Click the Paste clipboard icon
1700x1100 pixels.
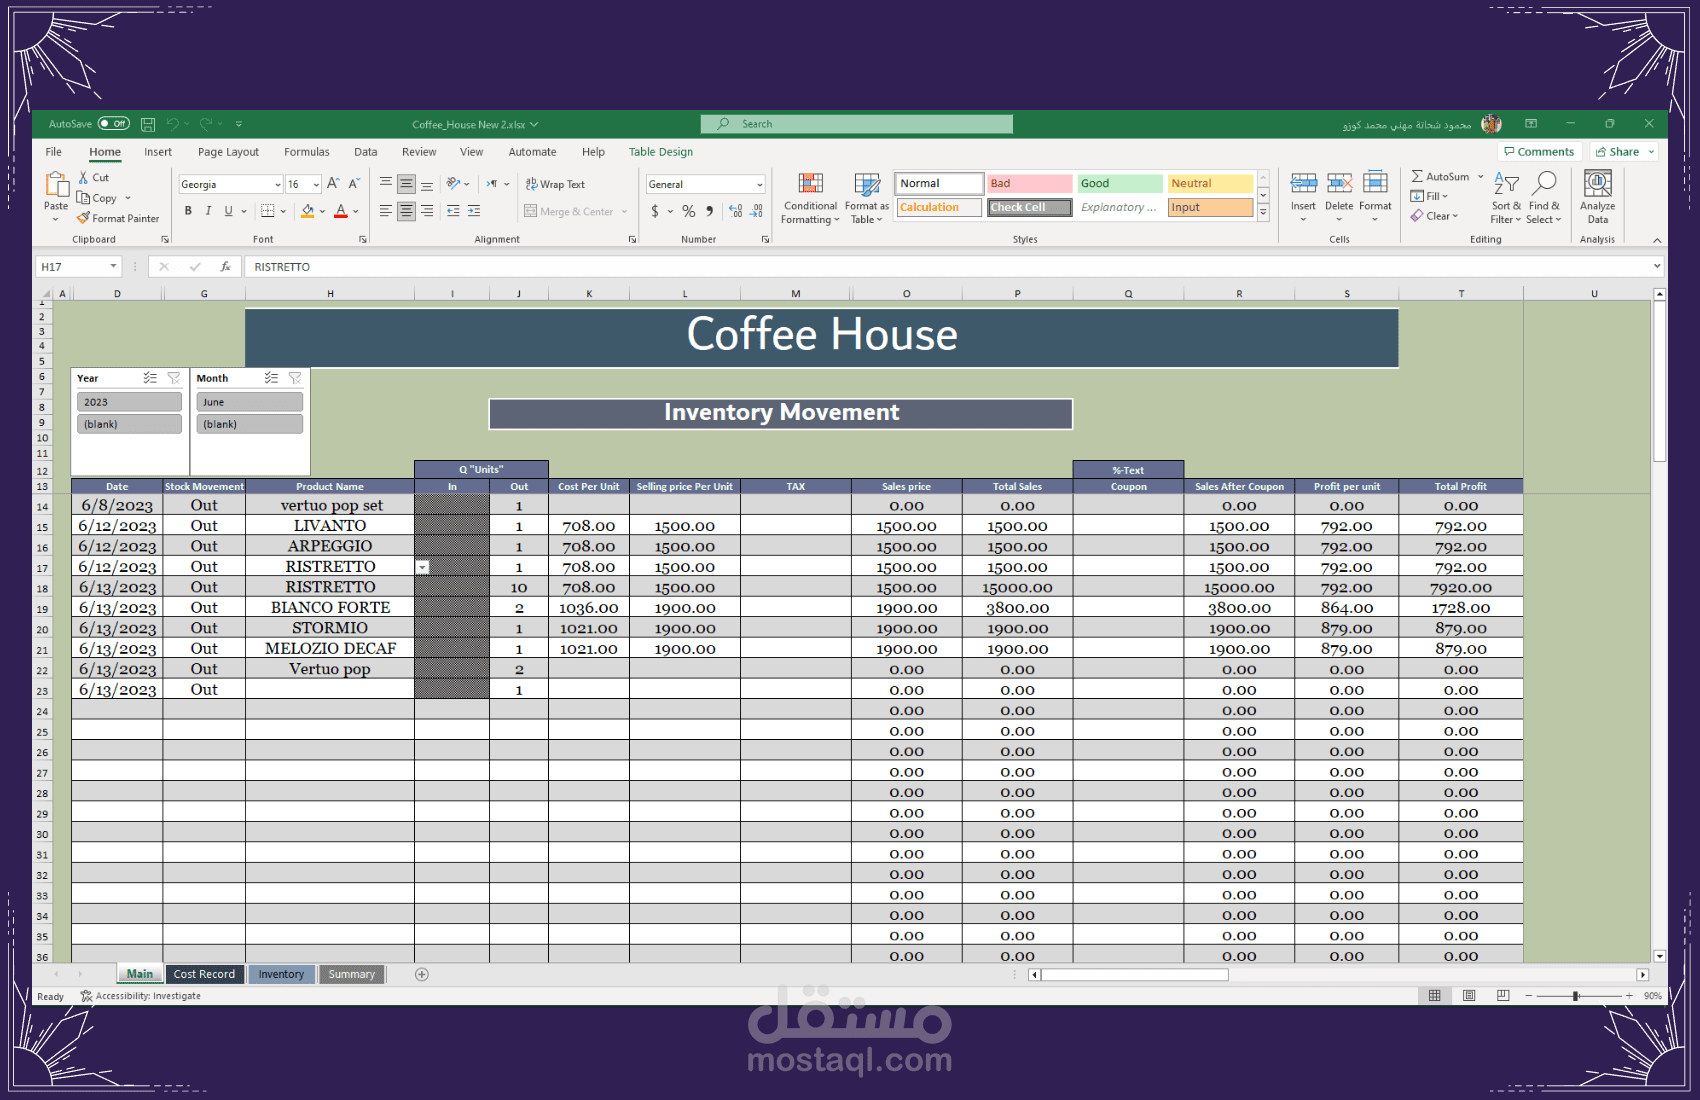(x=56, y=184)
